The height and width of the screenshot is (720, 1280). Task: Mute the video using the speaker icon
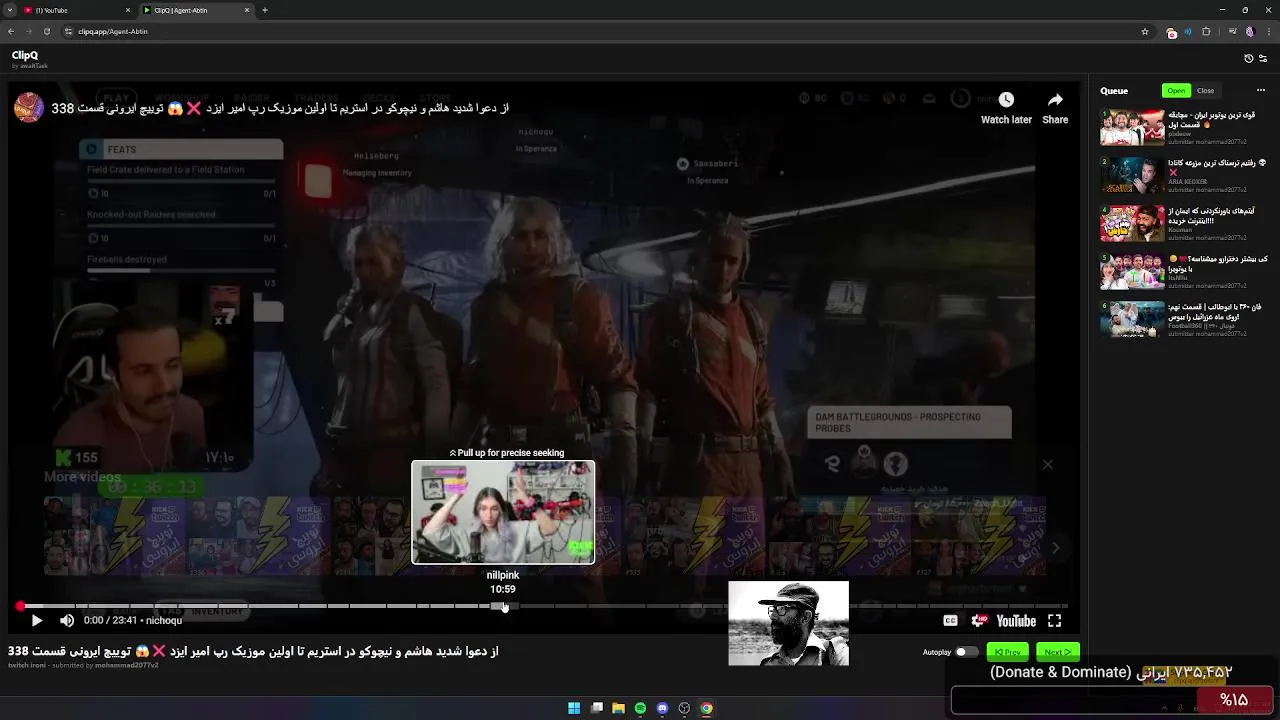tap(67, 621)
